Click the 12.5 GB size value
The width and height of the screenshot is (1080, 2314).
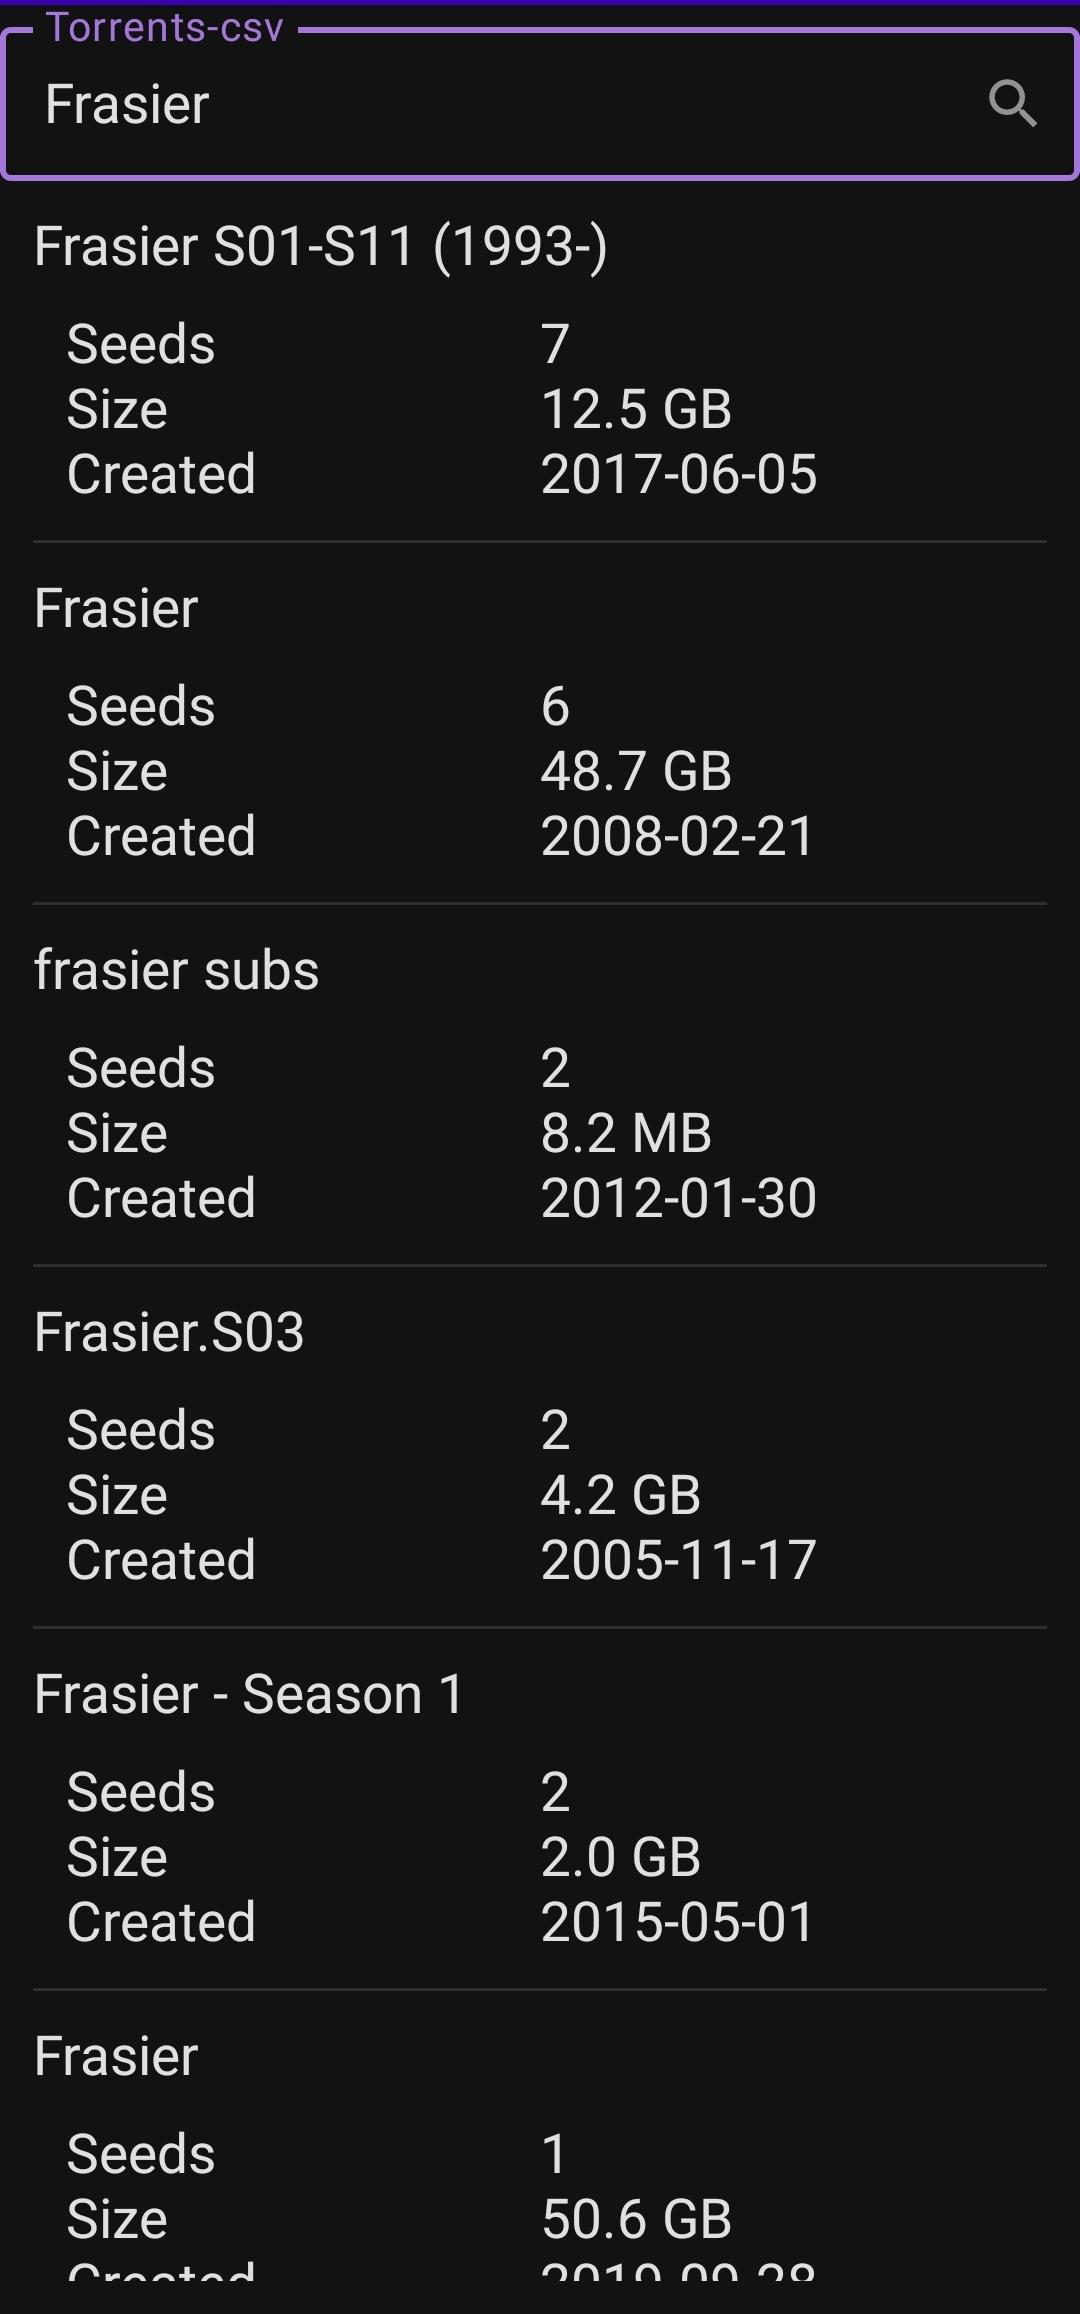point(636,410)
